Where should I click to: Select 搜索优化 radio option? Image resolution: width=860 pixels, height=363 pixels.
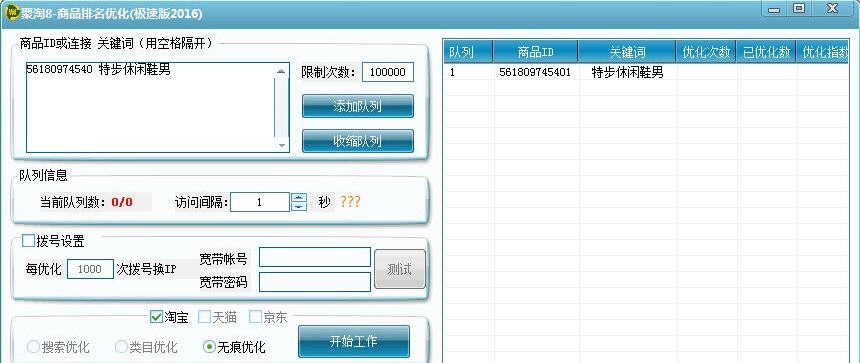(33, 347)
